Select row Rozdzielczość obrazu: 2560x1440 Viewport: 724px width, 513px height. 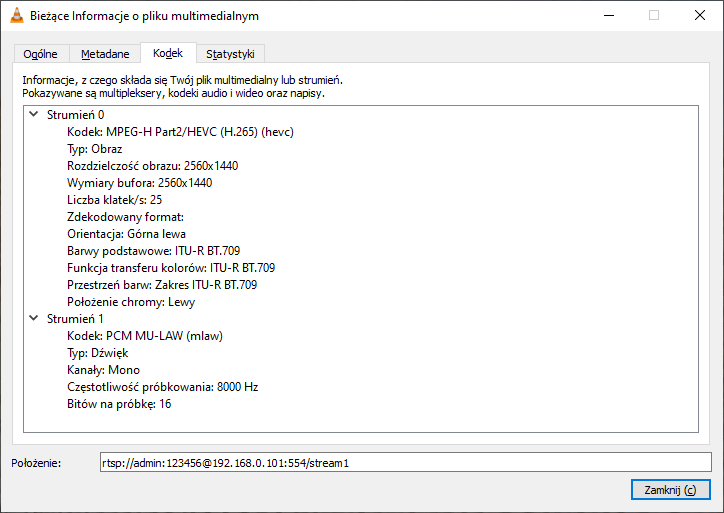(152, 166)
